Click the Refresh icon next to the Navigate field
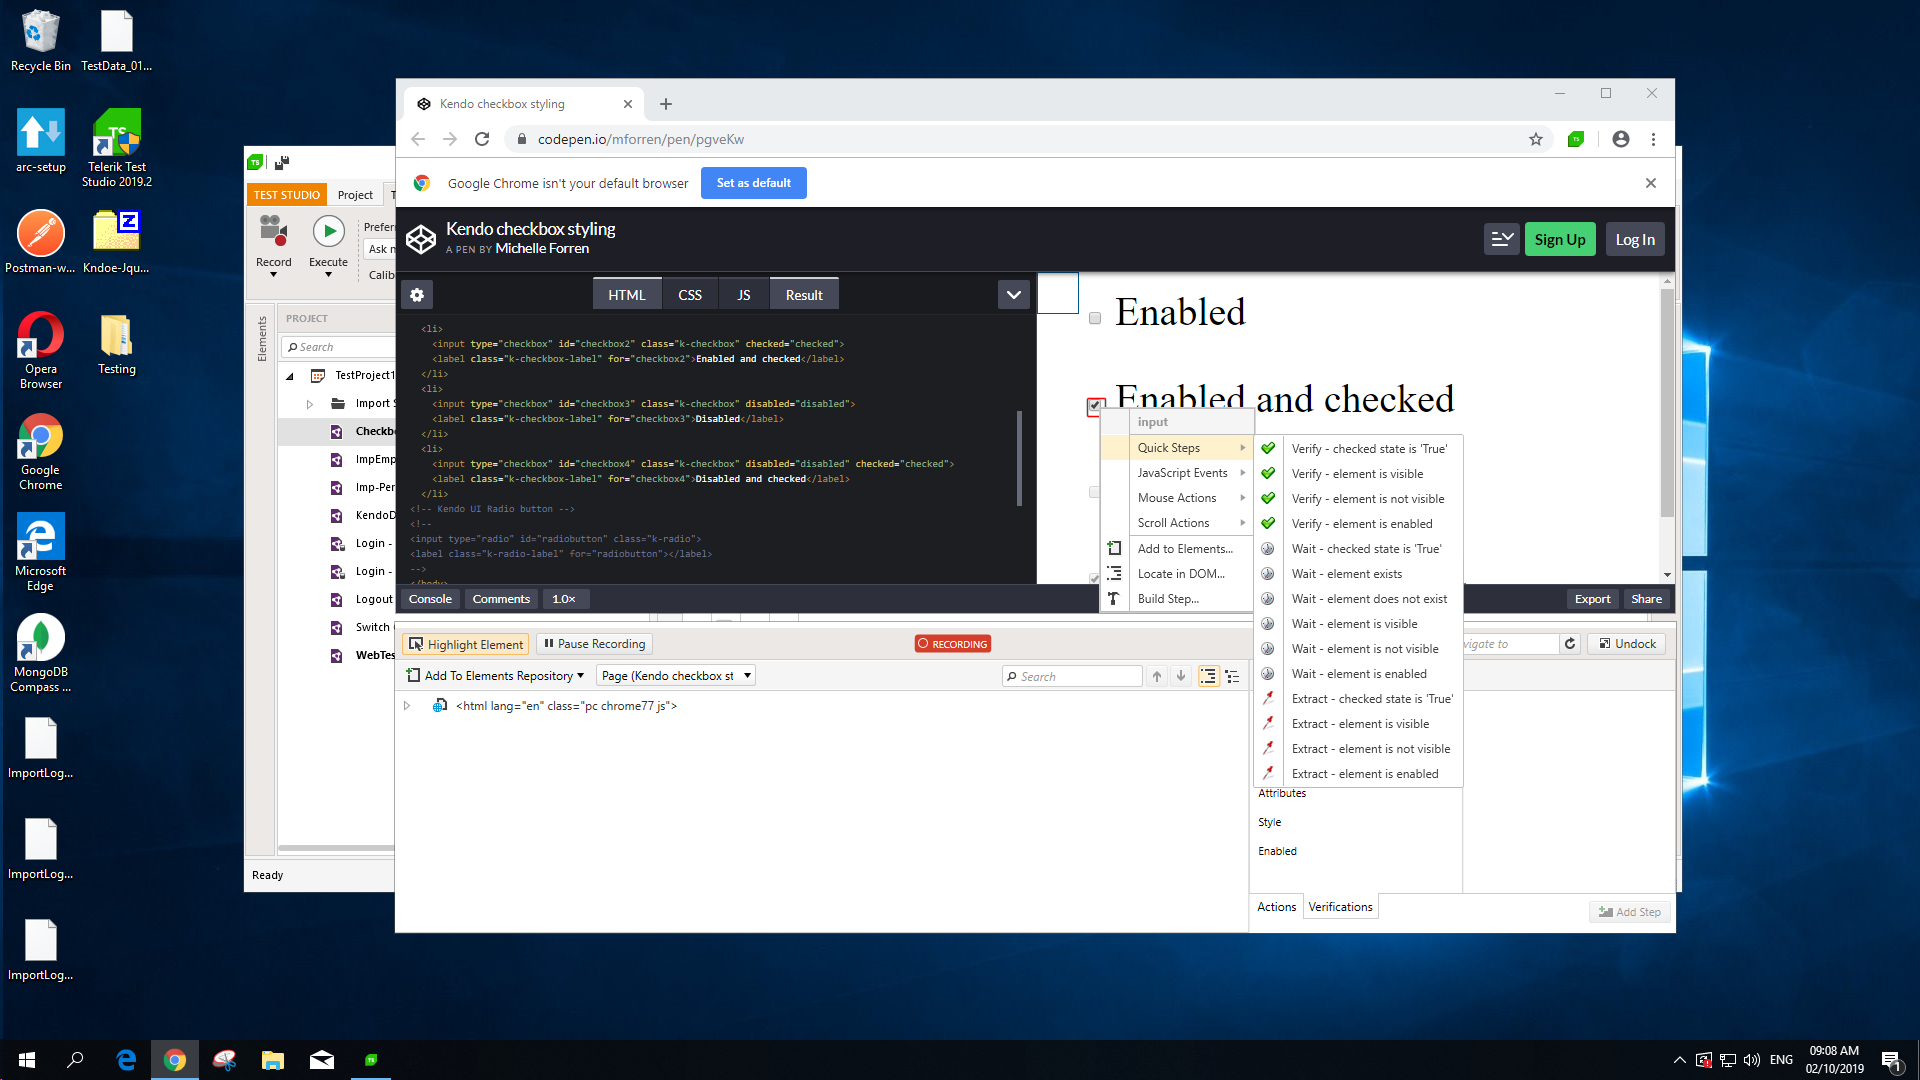This screenshot has width=1920, height=1080. (x=1570, y=644)
